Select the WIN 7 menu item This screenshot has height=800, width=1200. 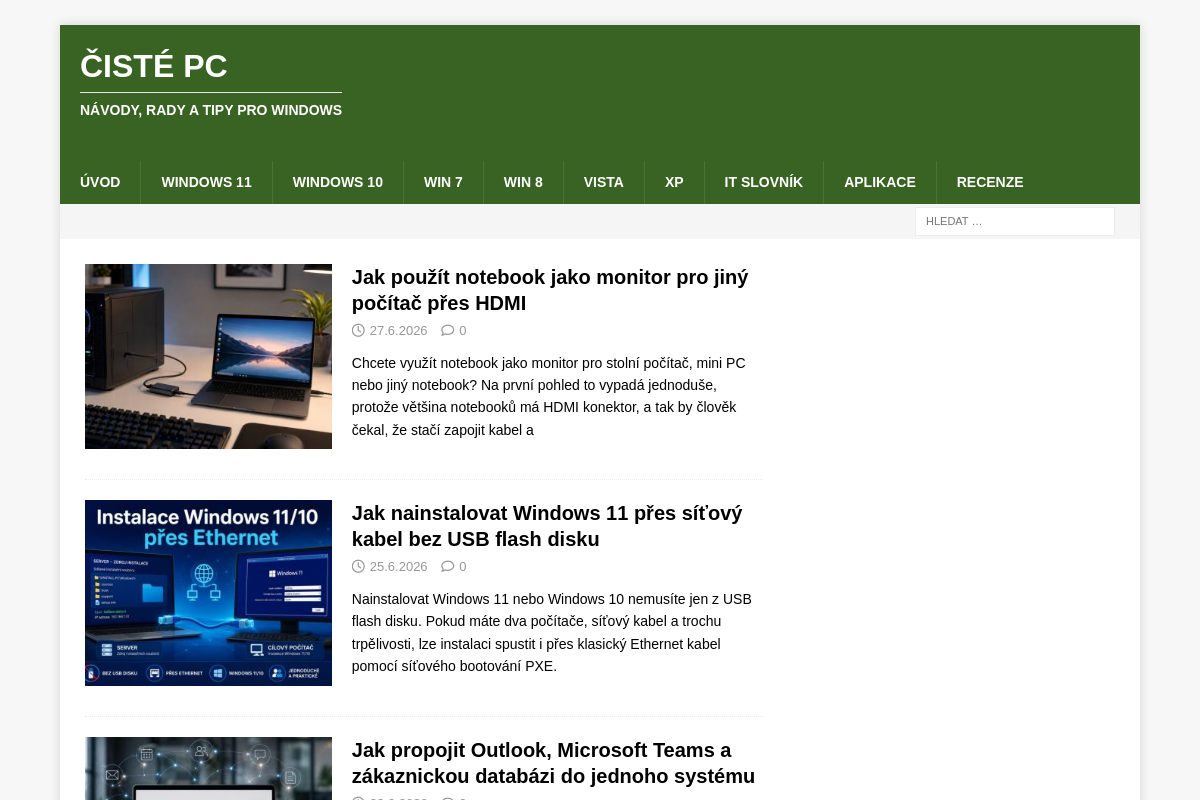click(443, 182)
